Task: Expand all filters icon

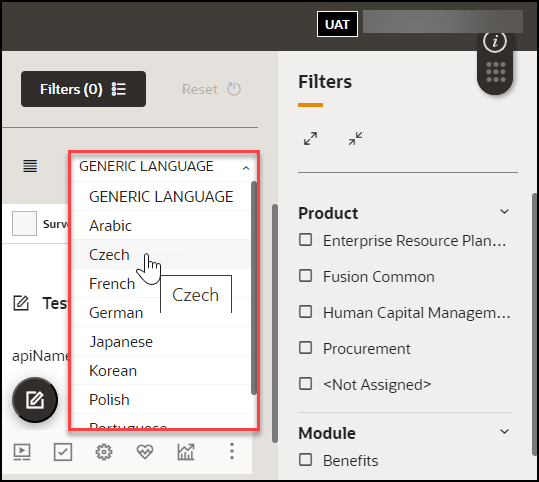Action: (310, 139)
